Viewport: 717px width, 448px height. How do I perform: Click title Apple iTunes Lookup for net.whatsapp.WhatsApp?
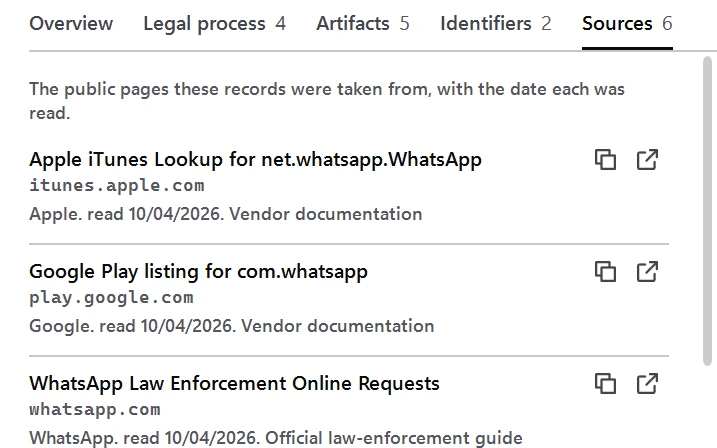(x=255, y=160)
